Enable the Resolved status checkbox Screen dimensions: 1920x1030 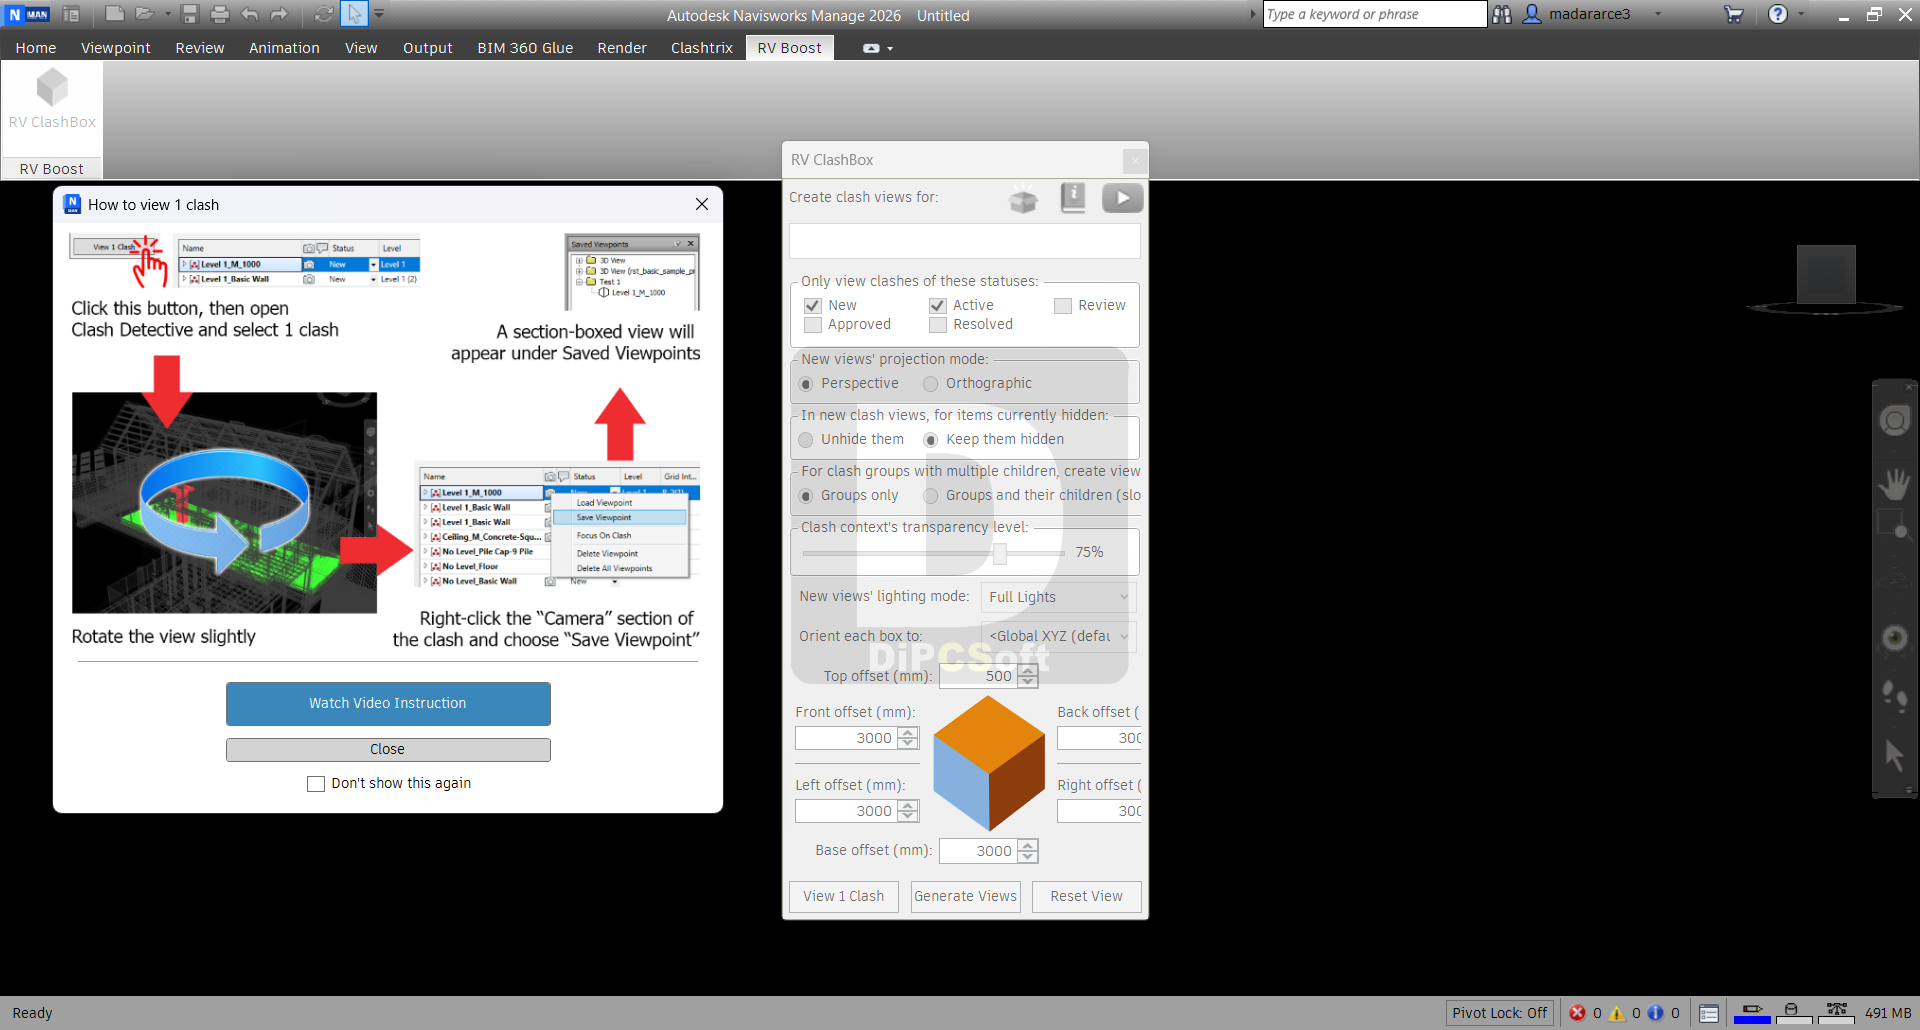[938, 325]
